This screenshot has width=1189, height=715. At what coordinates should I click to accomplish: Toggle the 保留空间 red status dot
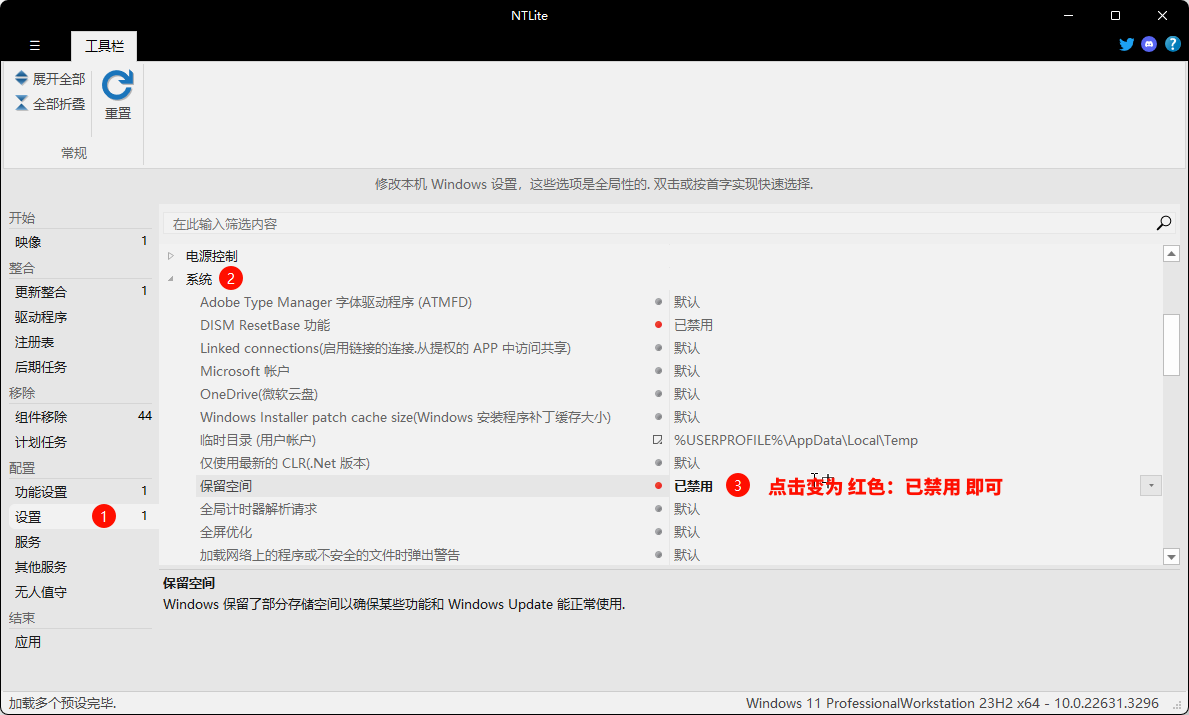[x=658, y=485]
